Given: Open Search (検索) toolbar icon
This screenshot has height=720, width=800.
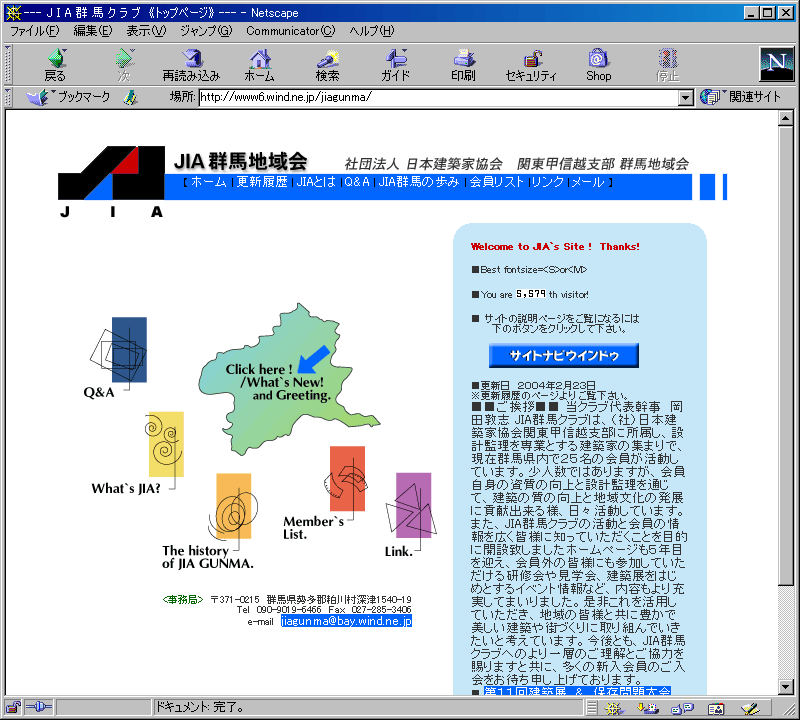Looking at the screenshot, I should point(328,65).
